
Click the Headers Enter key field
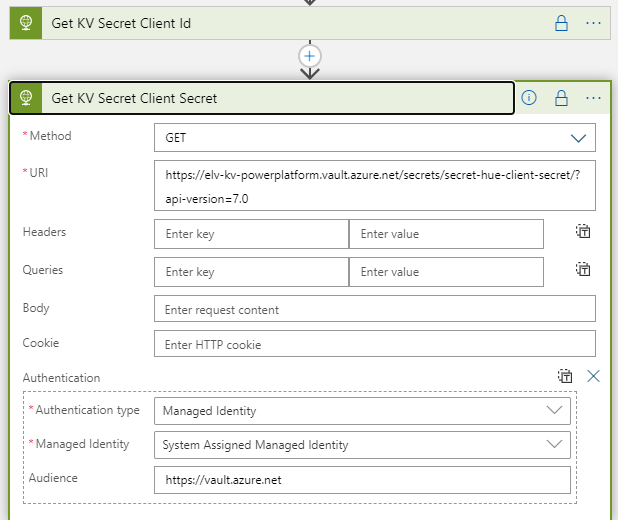251,234
